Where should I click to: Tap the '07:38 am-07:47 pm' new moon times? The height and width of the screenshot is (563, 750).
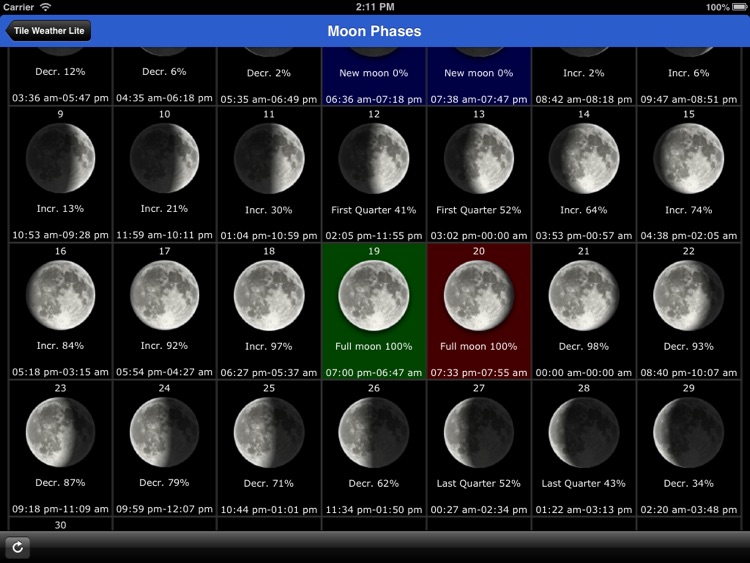[x=479, y=99]
